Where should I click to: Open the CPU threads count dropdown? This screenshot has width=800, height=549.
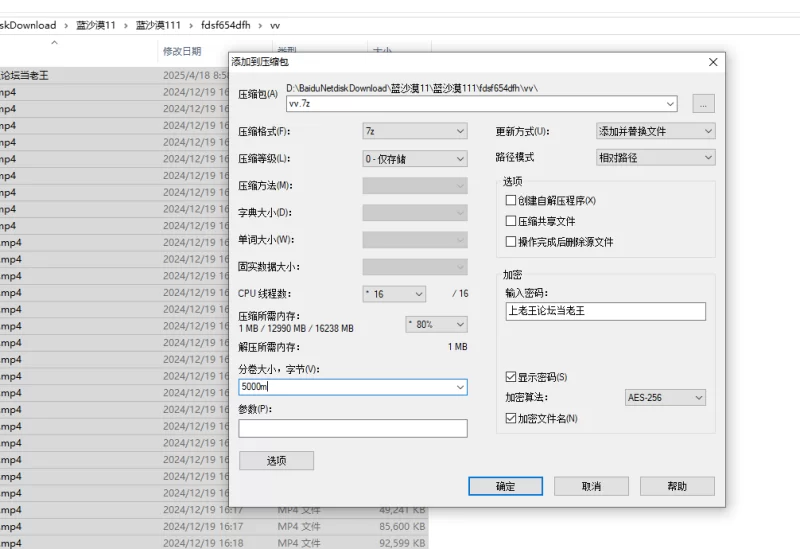394,294
